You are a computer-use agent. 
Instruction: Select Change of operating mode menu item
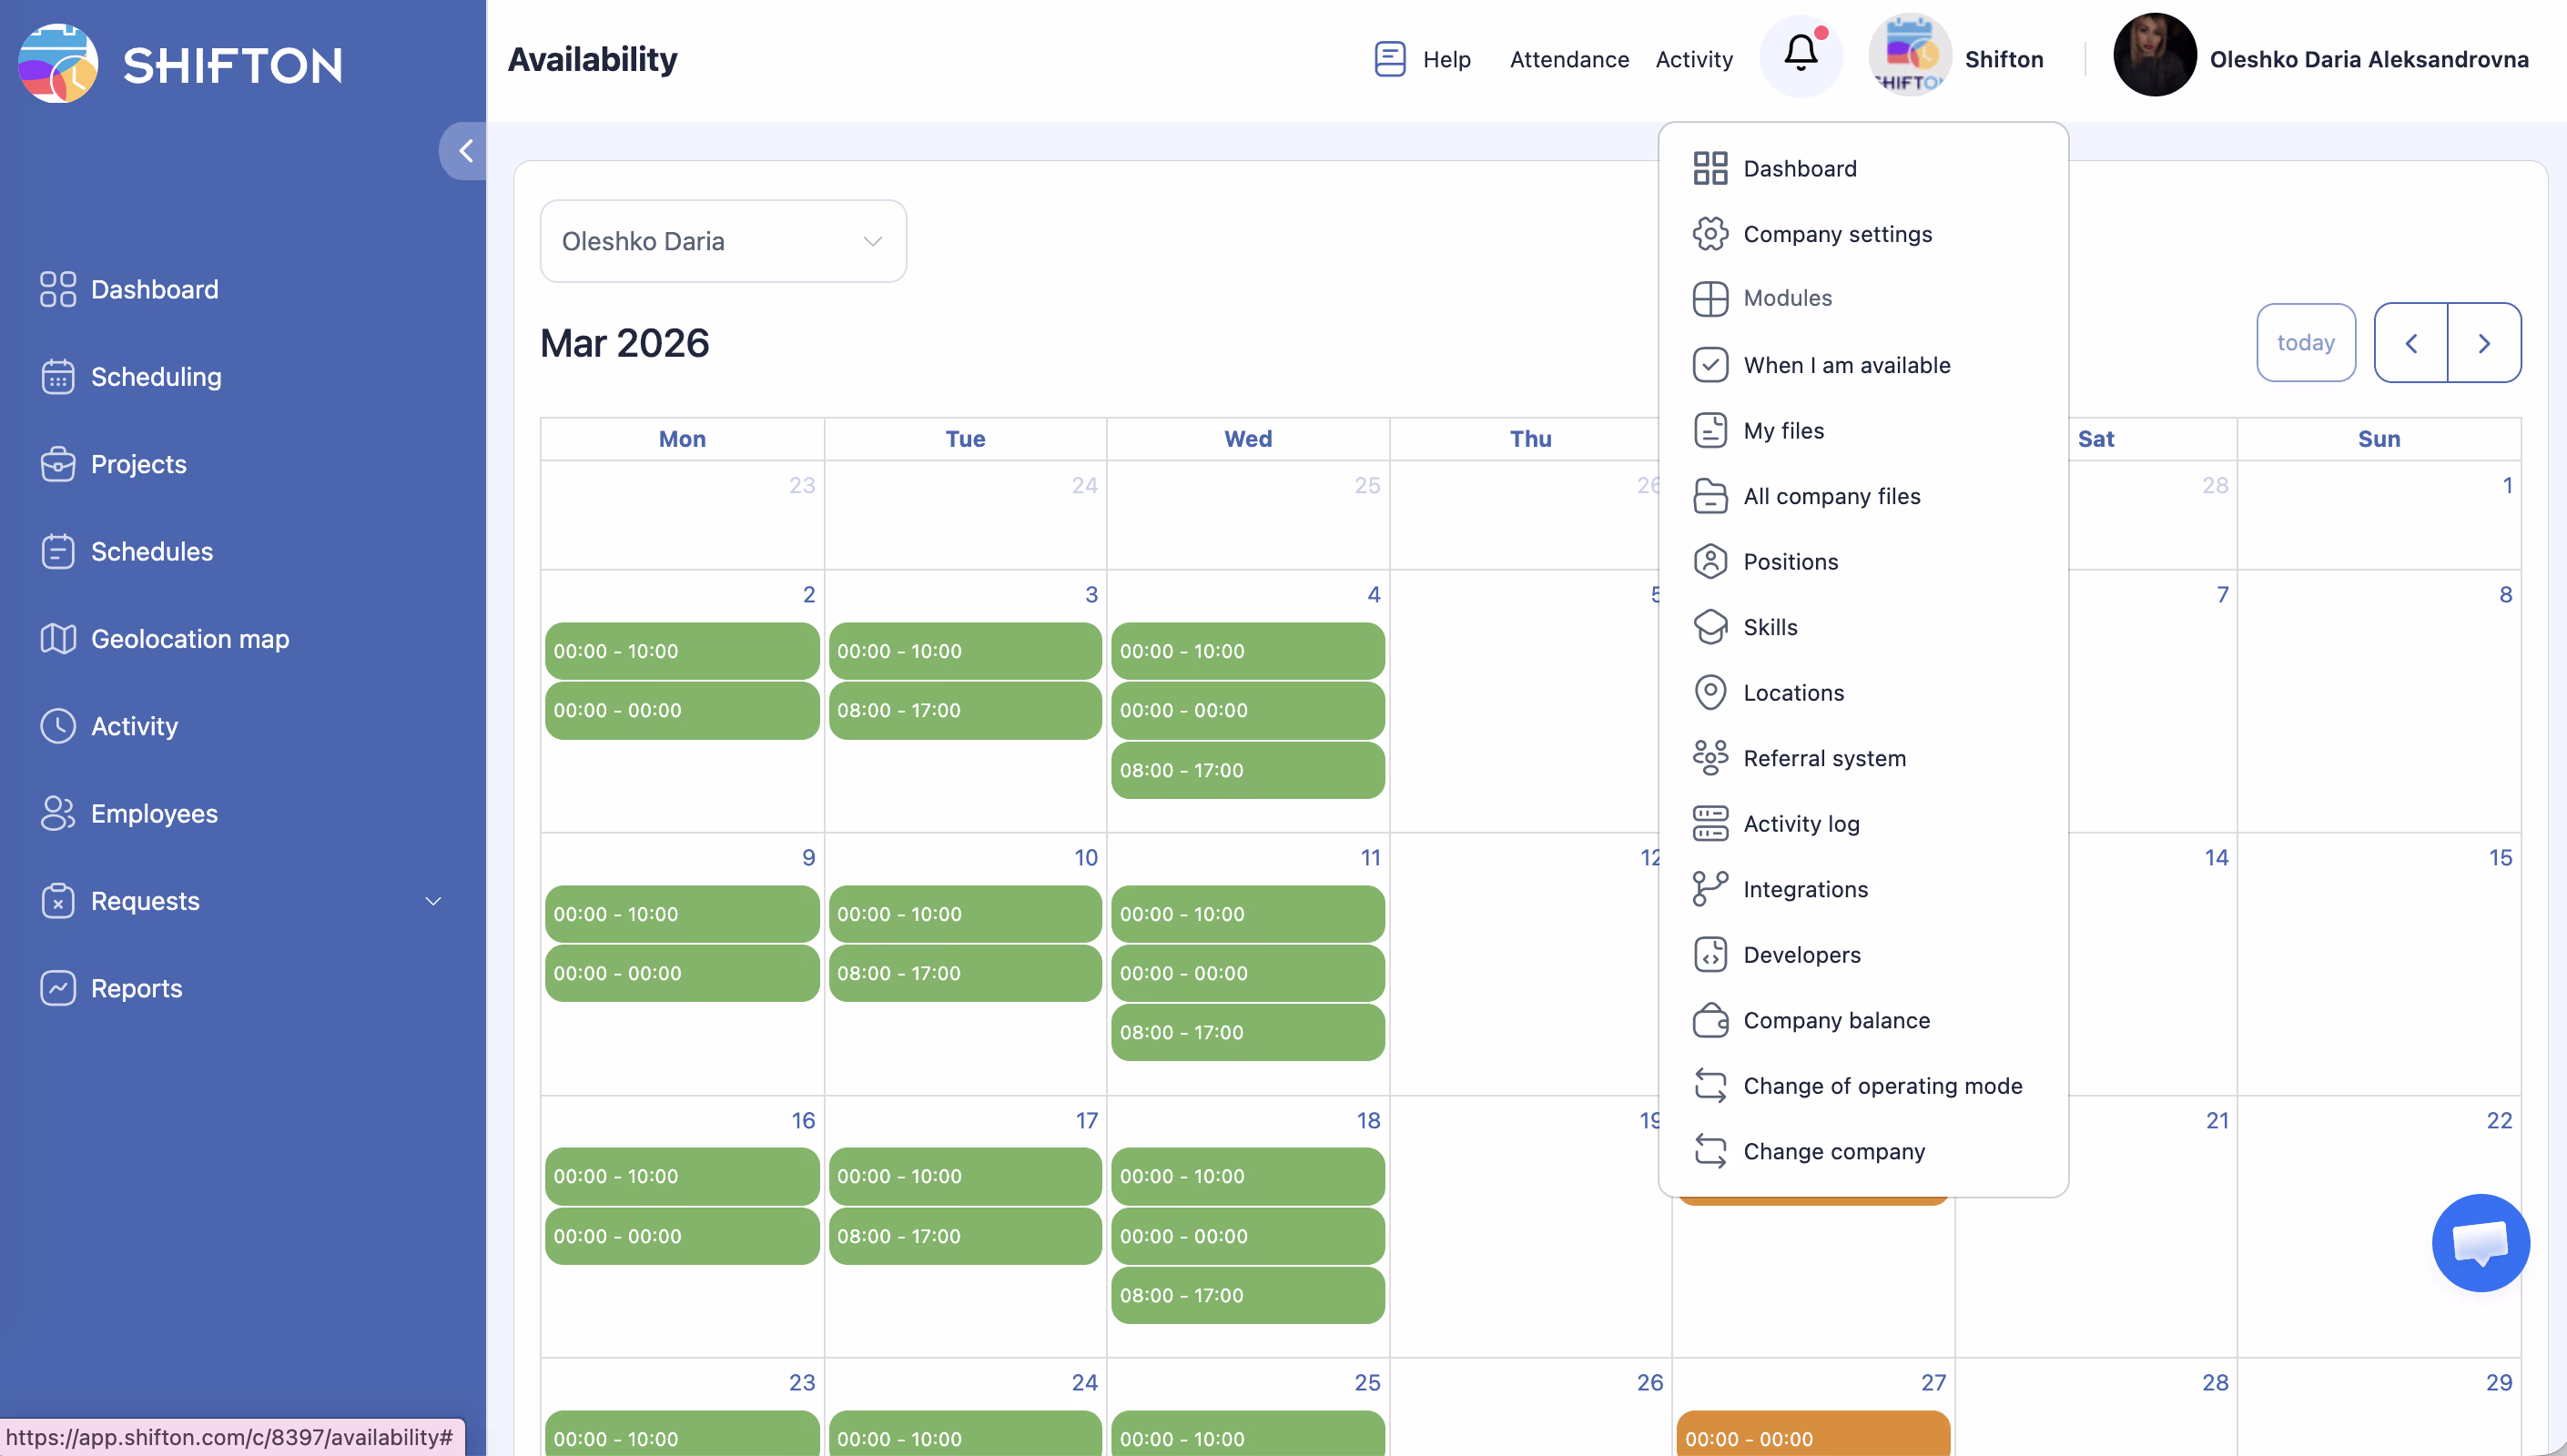1882,1086
